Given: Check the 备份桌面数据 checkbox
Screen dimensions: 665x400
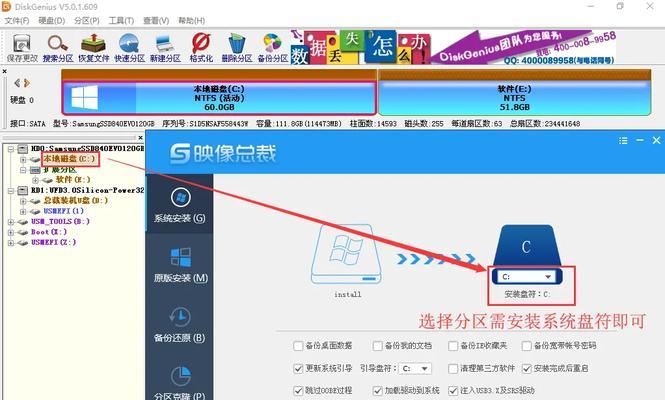Looking at the screenshot, I should click(x=298, y=346).
